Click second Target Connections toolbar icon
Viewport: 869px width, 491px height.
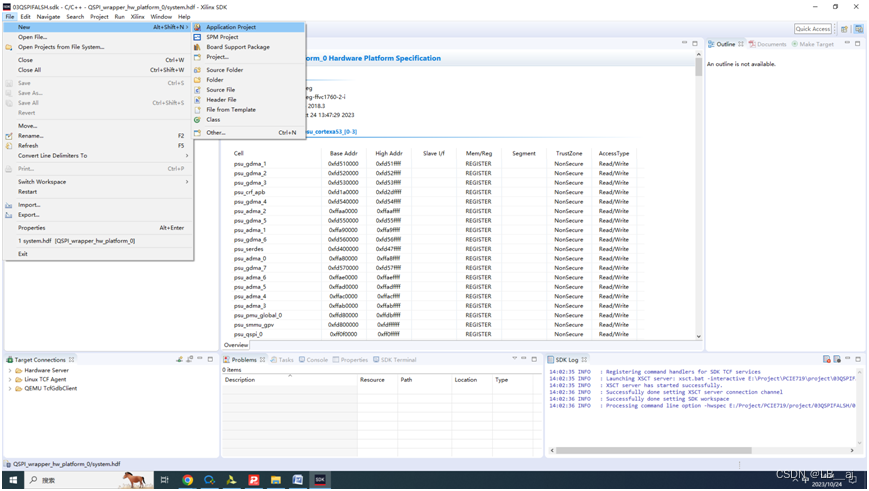pos(190,359)
